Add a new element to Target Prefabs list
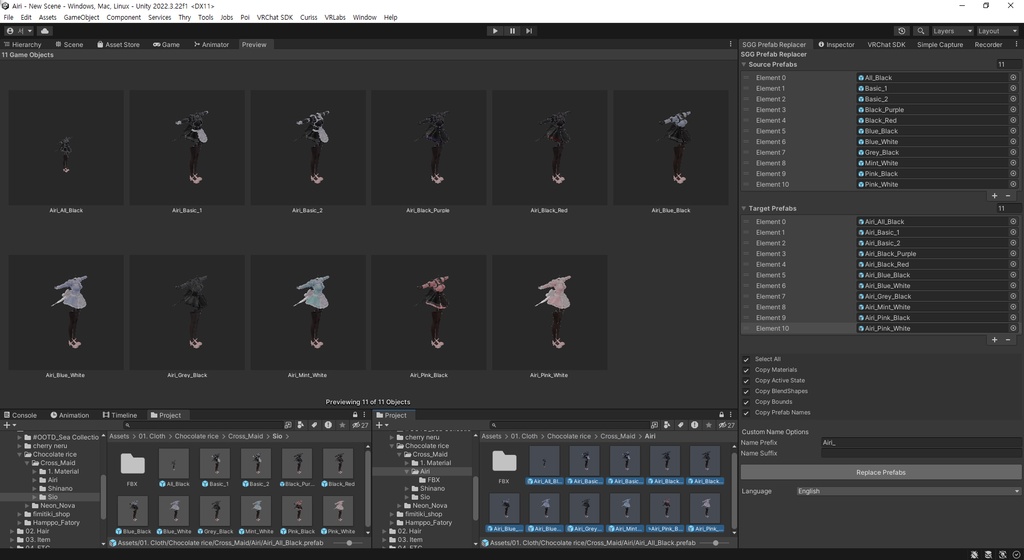Image resolution: width=1024 pixels, height=560 pixels. 995,339
